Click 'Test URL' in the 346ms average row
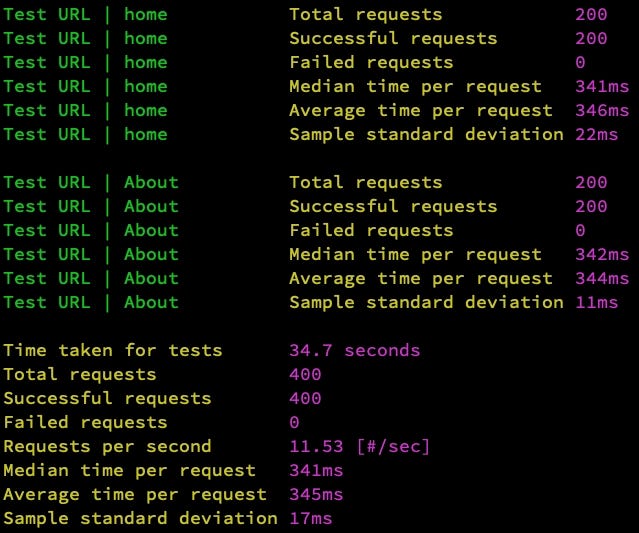 (x=47, y=111)
